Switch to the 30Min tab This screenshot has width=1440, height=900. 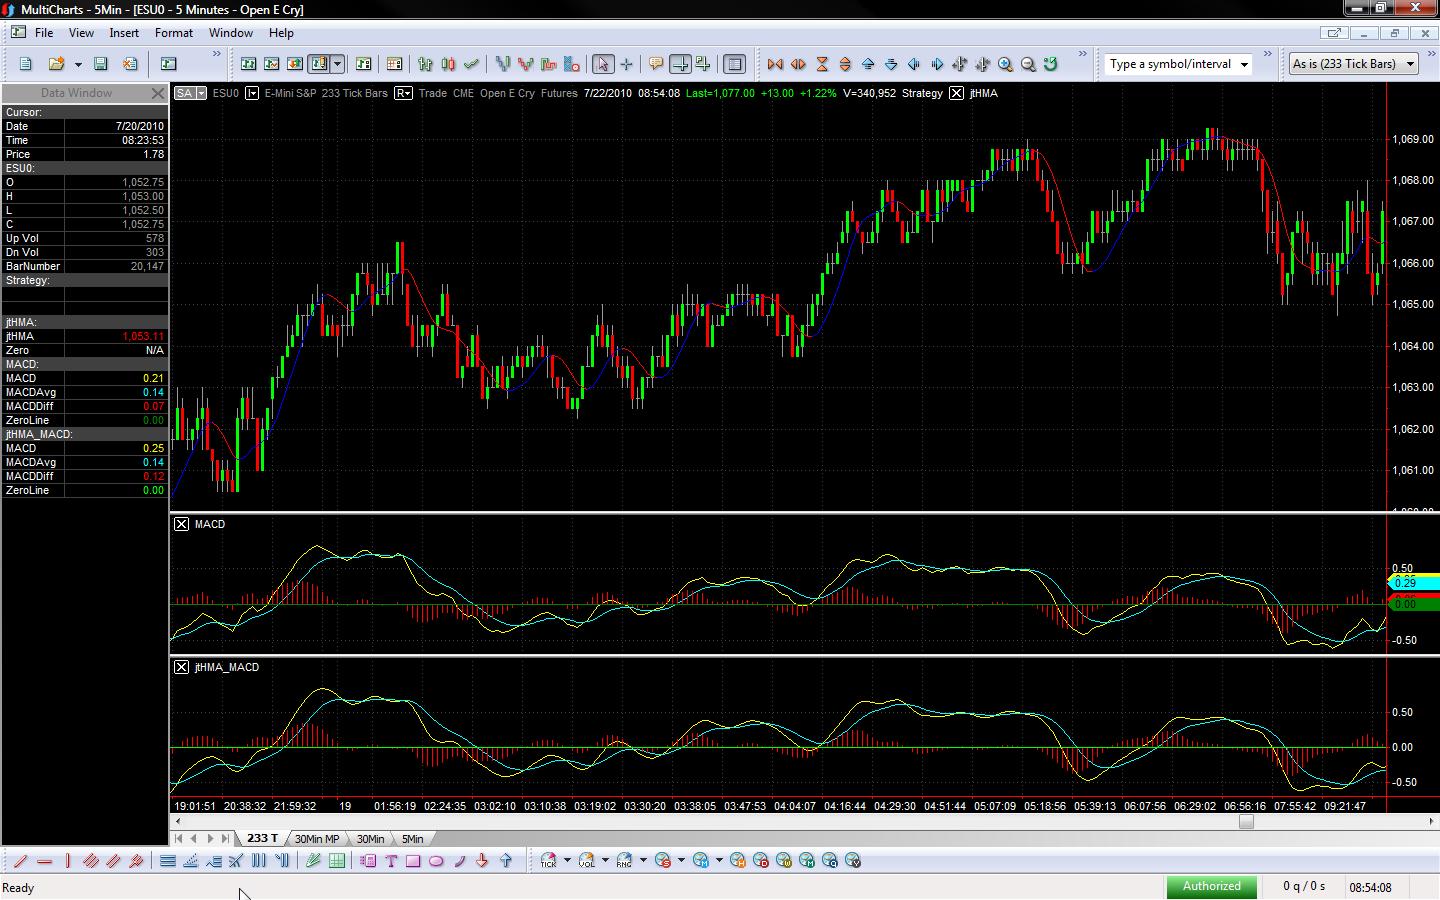[x=370, y=839]
